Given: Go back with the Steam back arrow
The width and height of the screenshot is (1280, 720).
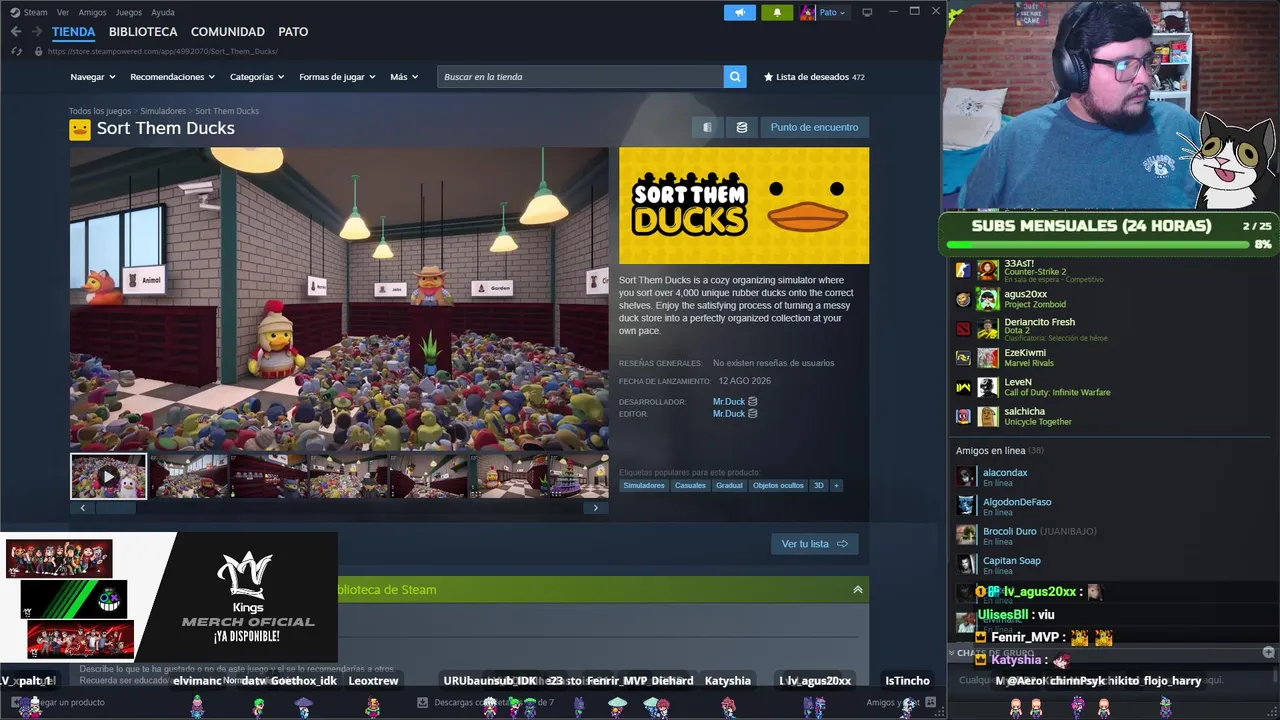Looking at the screenshot, I should [x=16, y=32].
